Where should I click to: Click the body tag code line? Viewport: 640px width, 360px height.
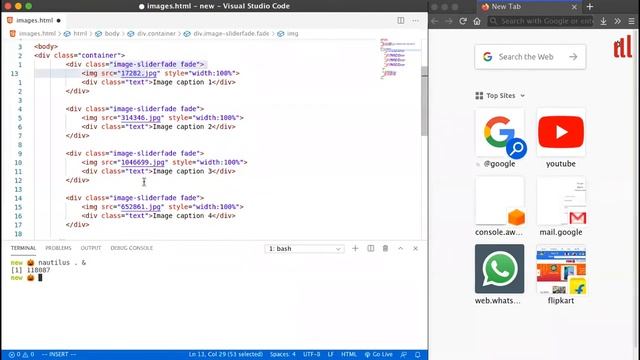(x=46, y=47)
